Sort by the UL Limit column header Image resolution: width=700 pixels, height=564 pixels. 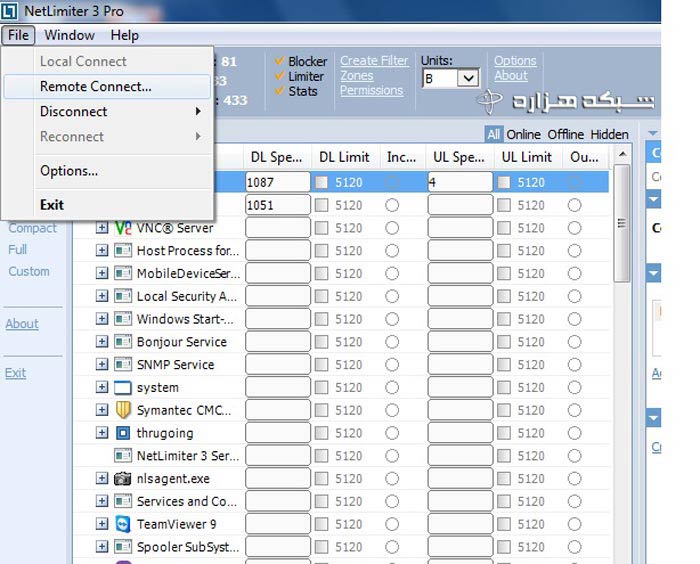point(527,157)
